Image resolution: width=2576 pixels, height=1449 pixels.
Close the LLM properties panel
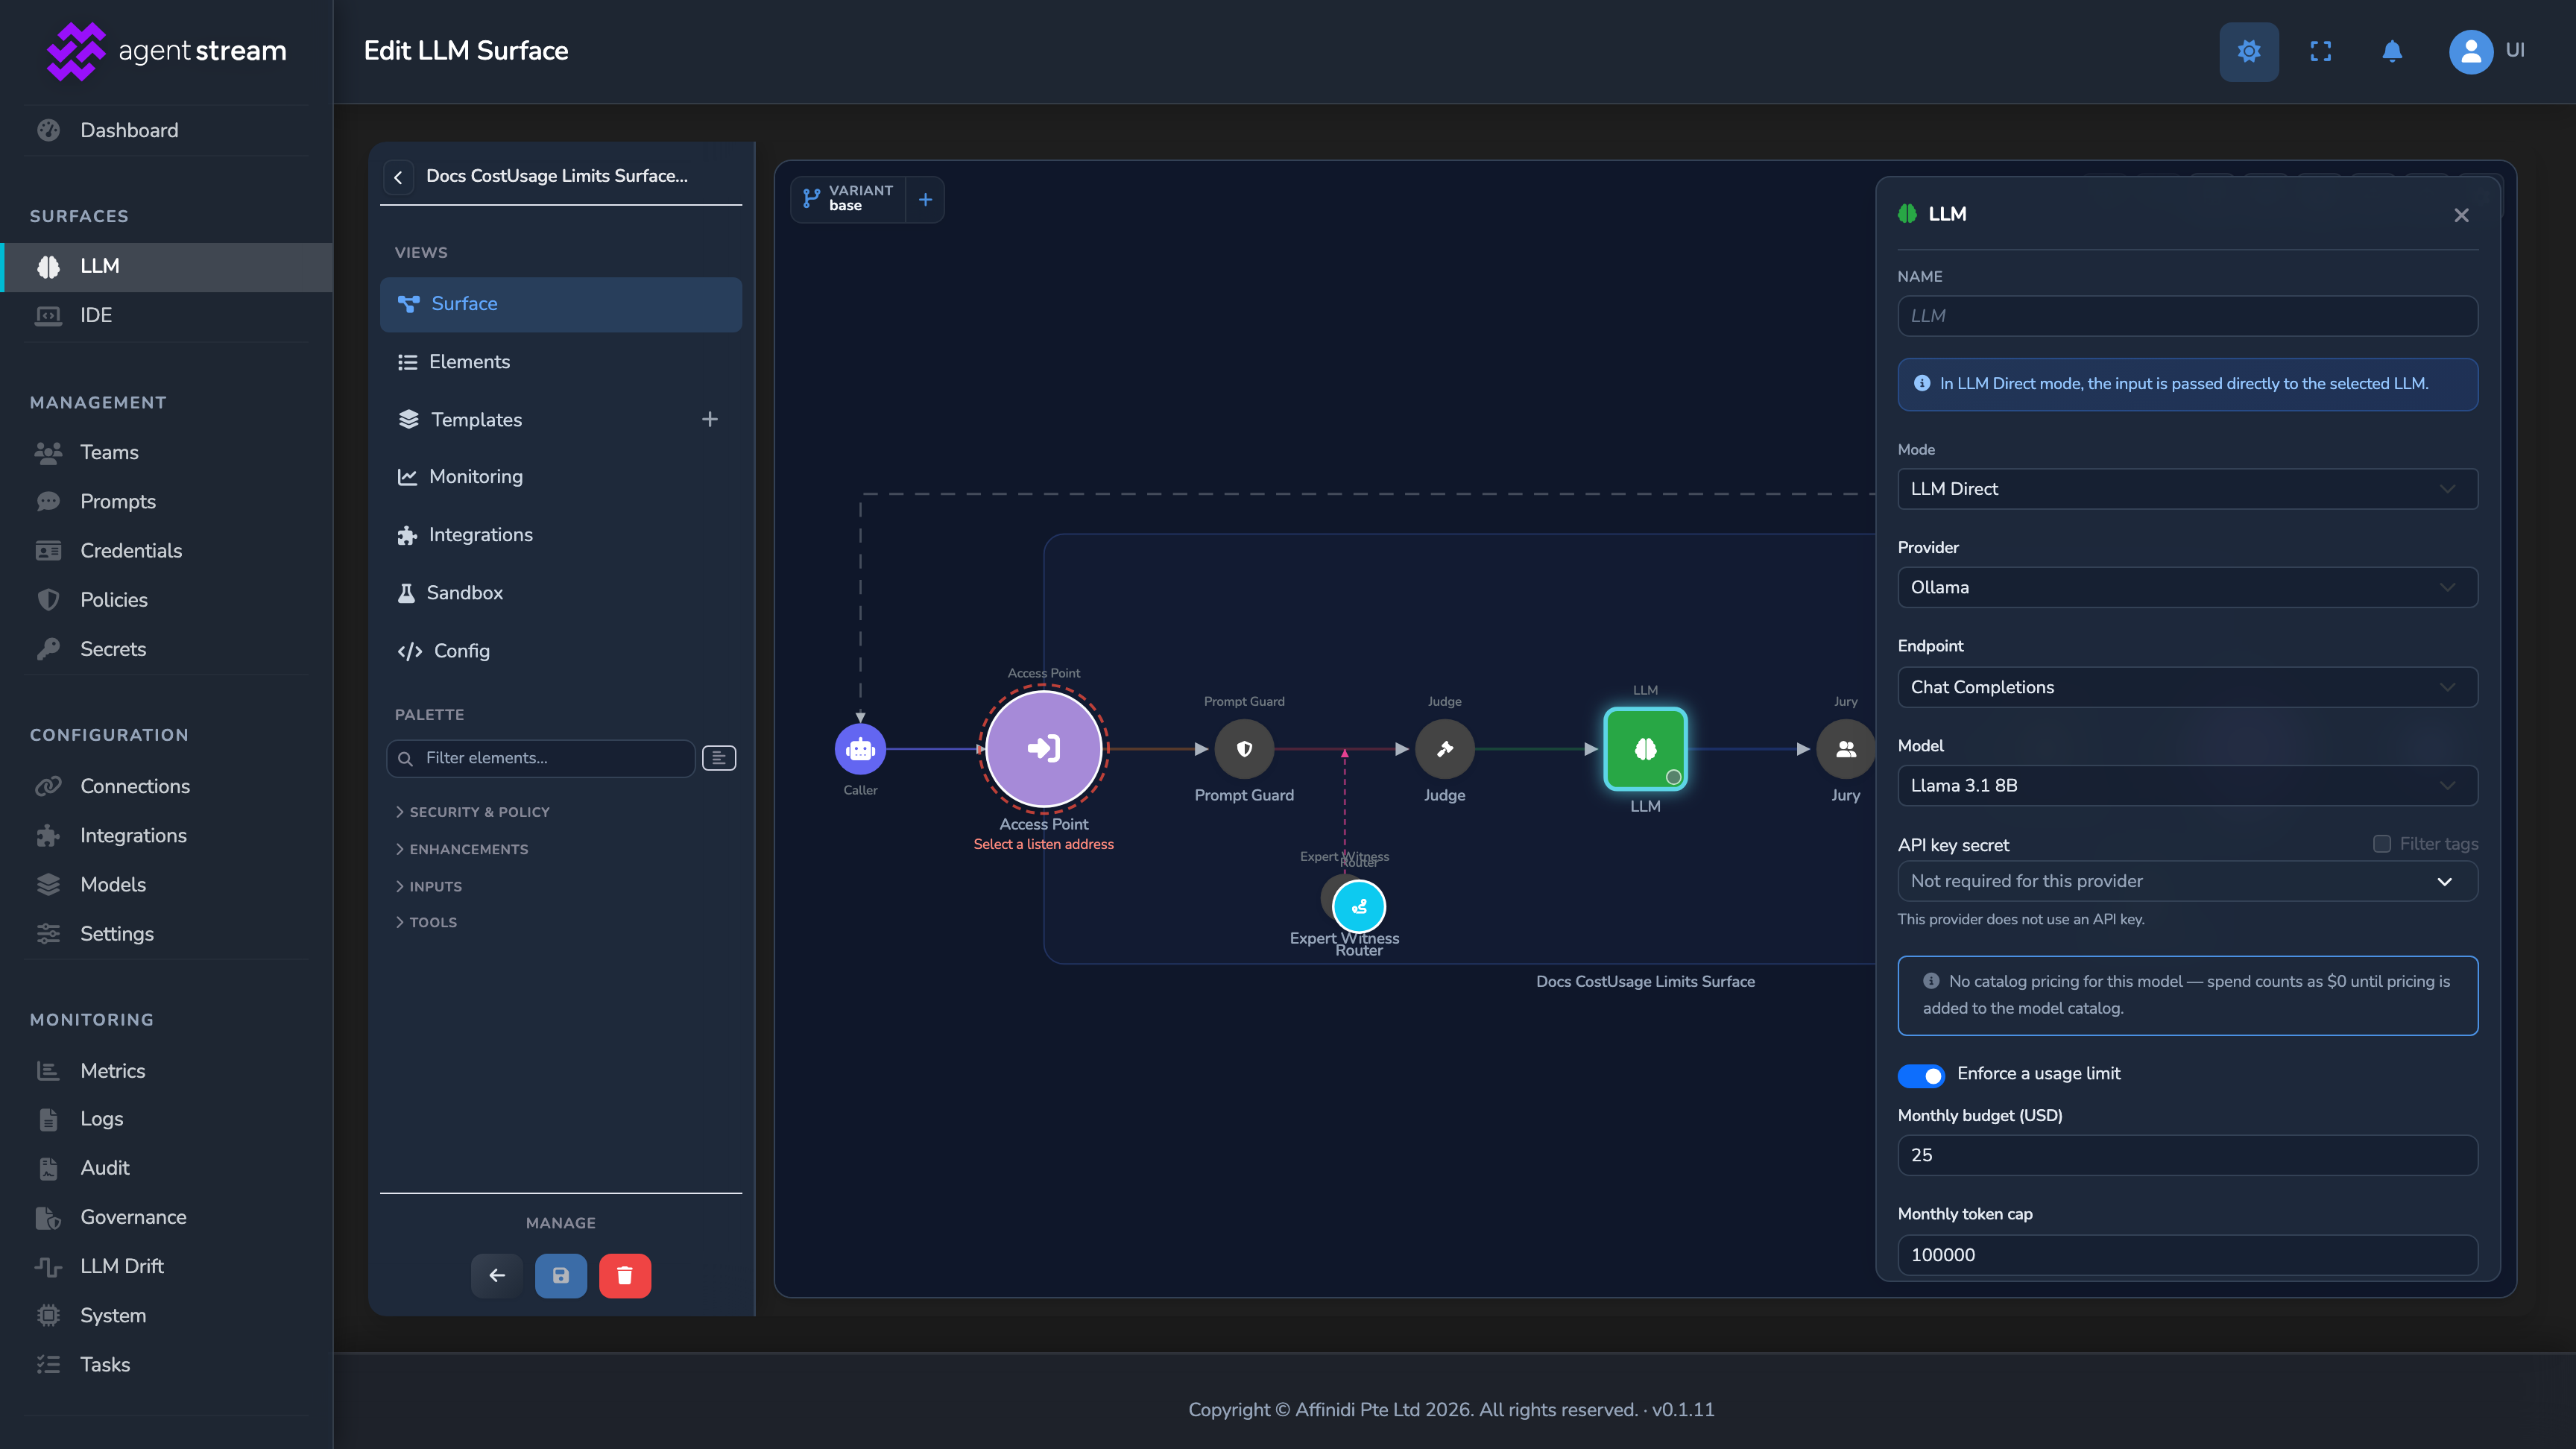click(x=2461, y=215)
